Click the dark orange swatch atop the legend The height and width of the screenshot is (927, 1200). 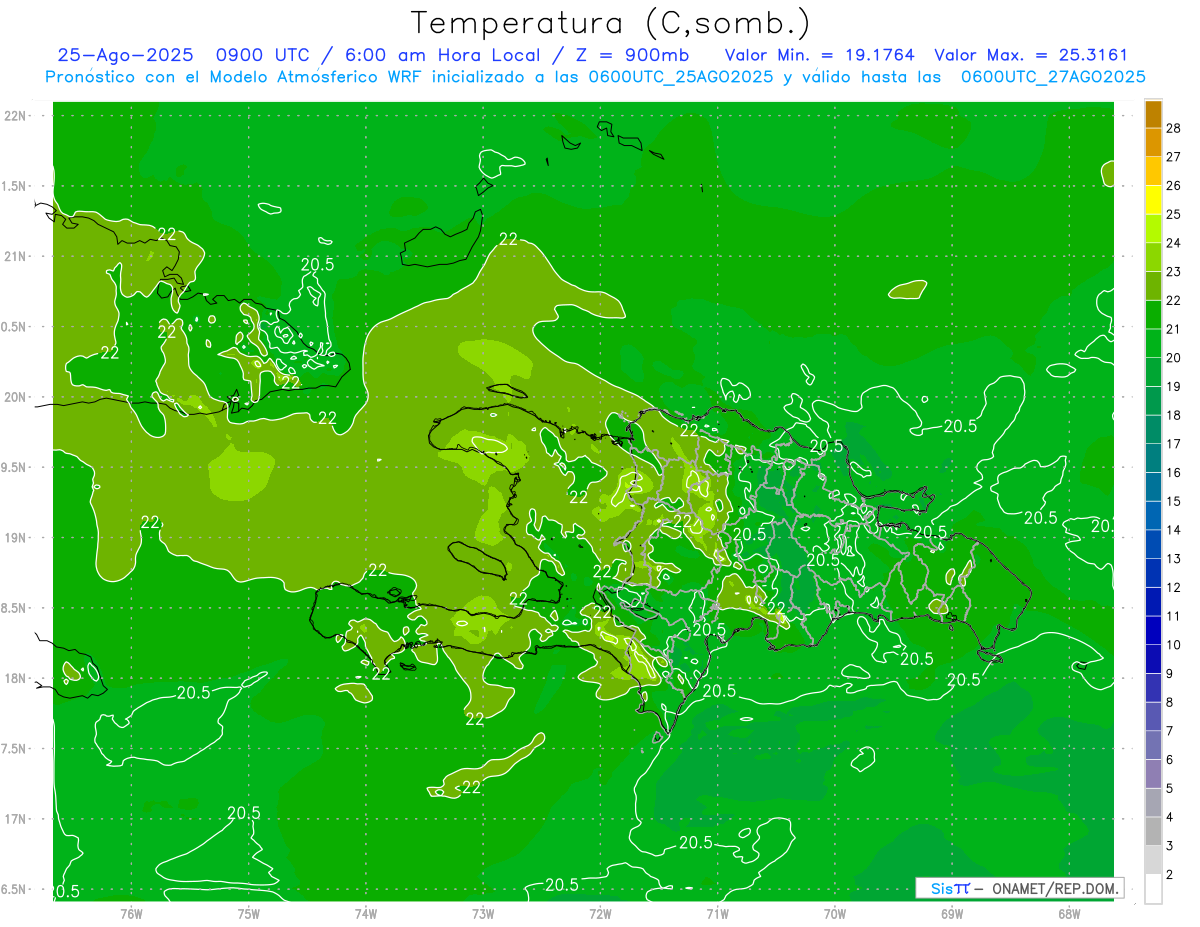[1153, 113]
